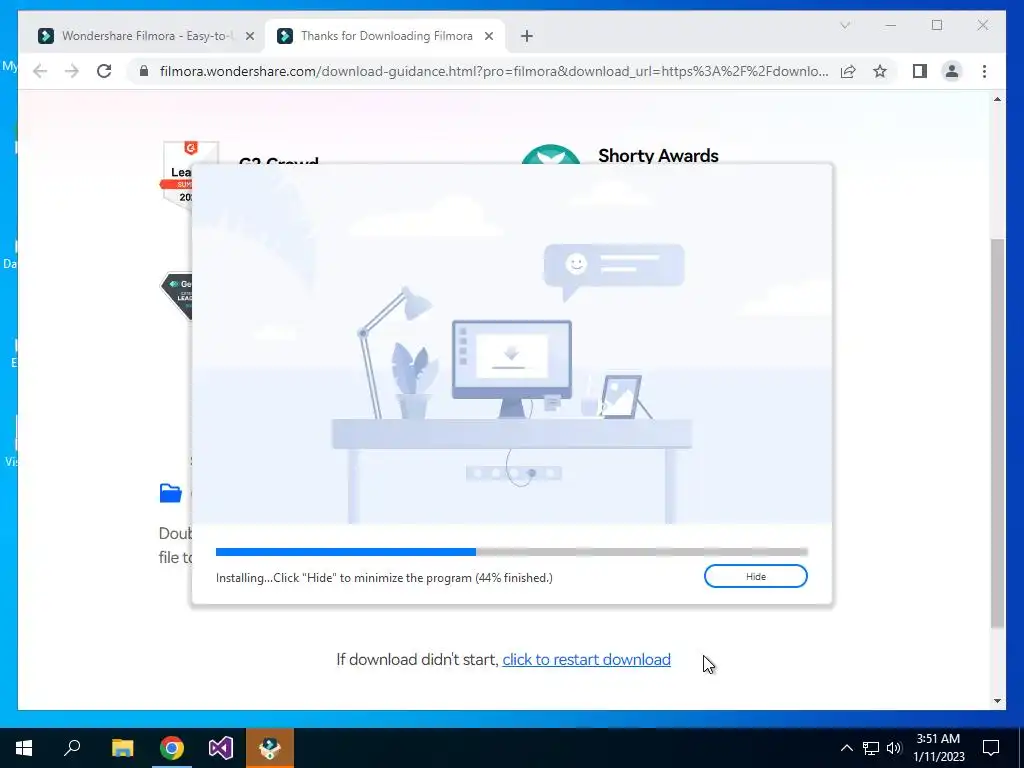Open the Chrome three-dot menu
The width and height of the screenshot is (1024, 768).
point(984,71)
